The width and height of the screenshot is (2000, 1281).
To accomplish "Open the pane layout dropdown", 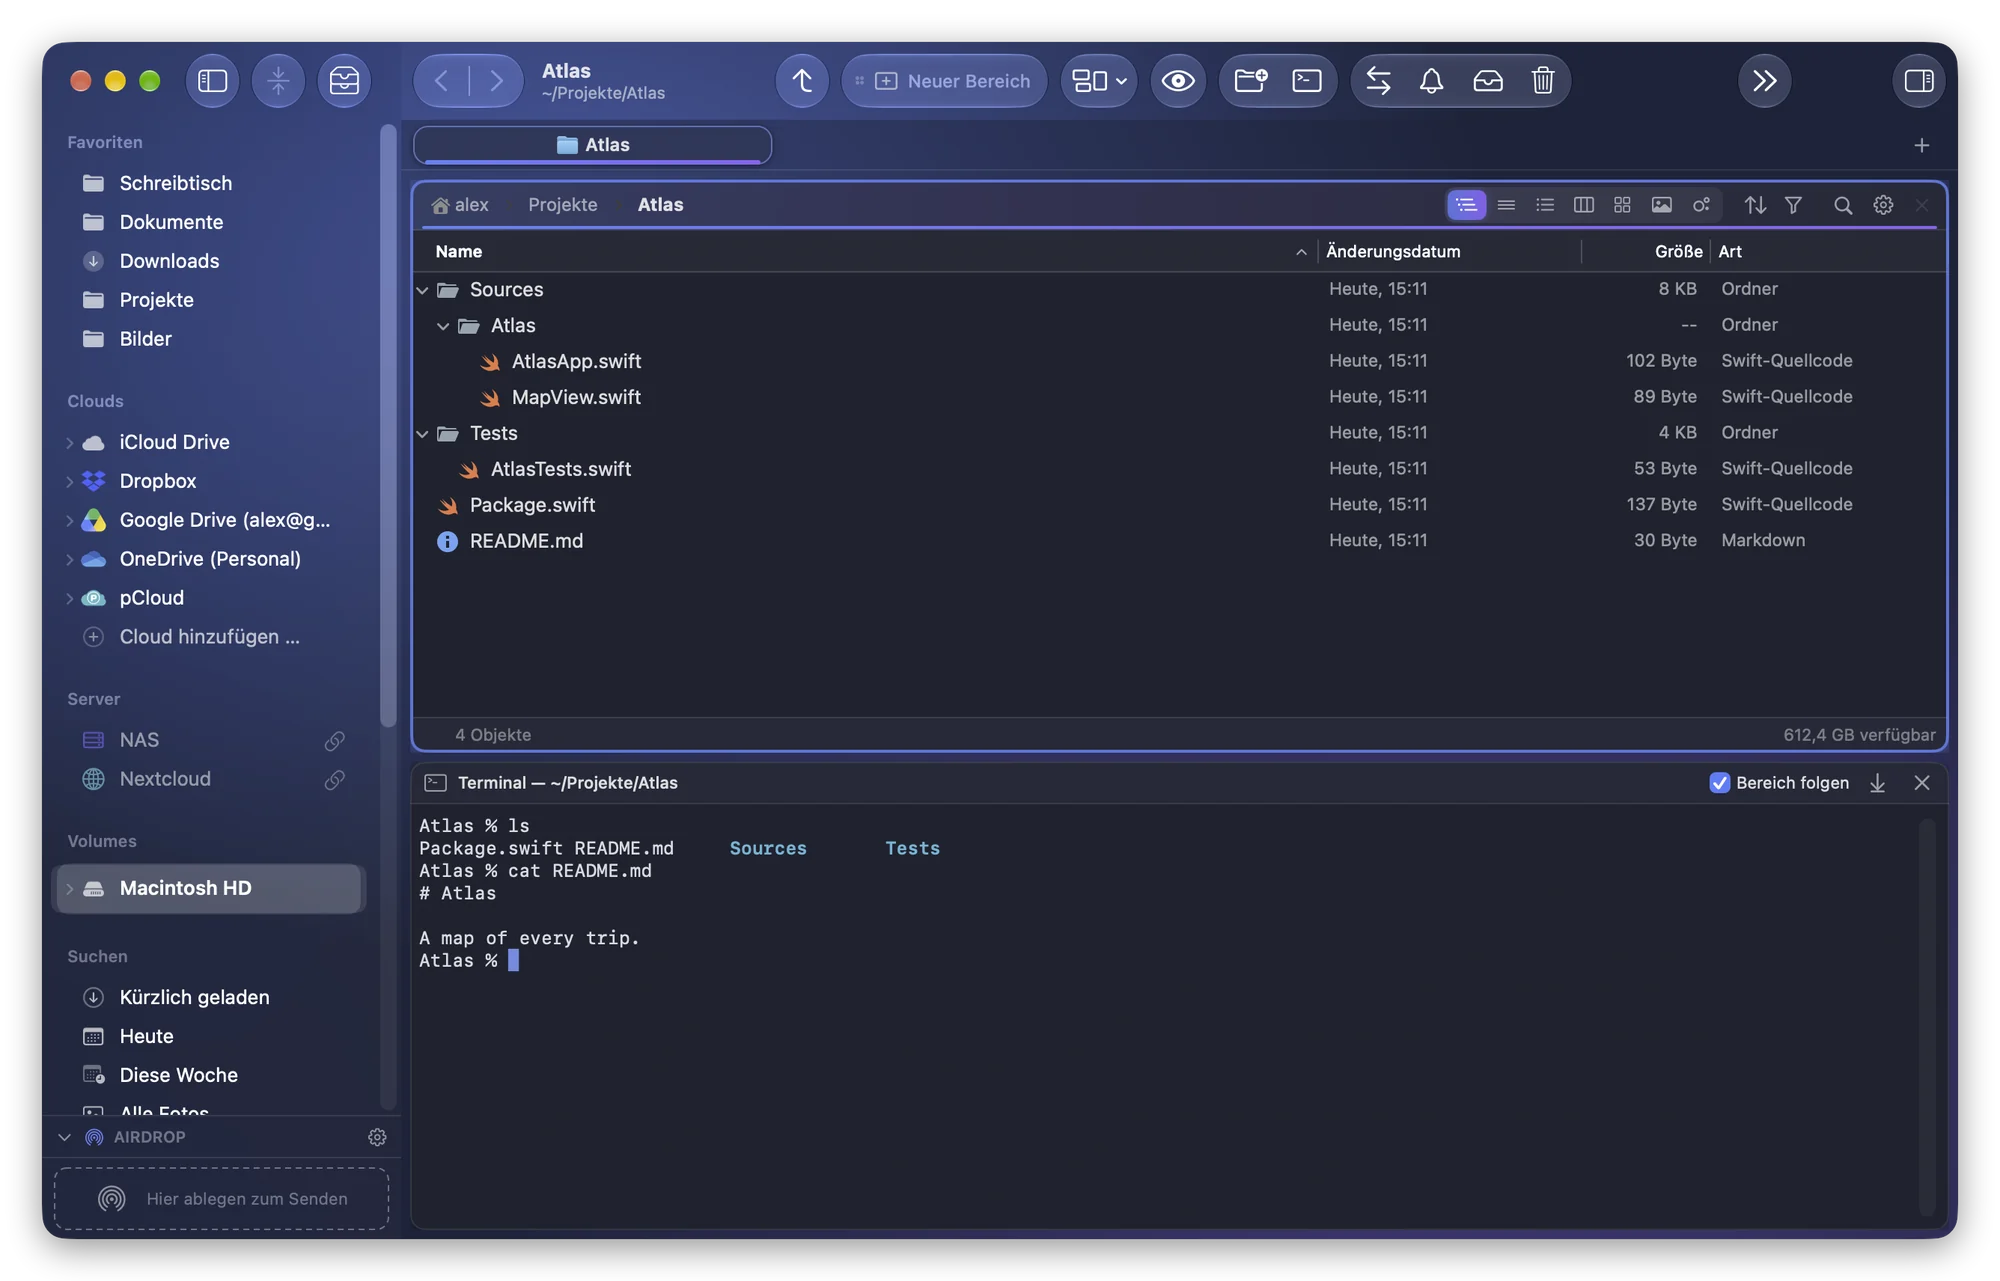I will [x=1099, y=81].
